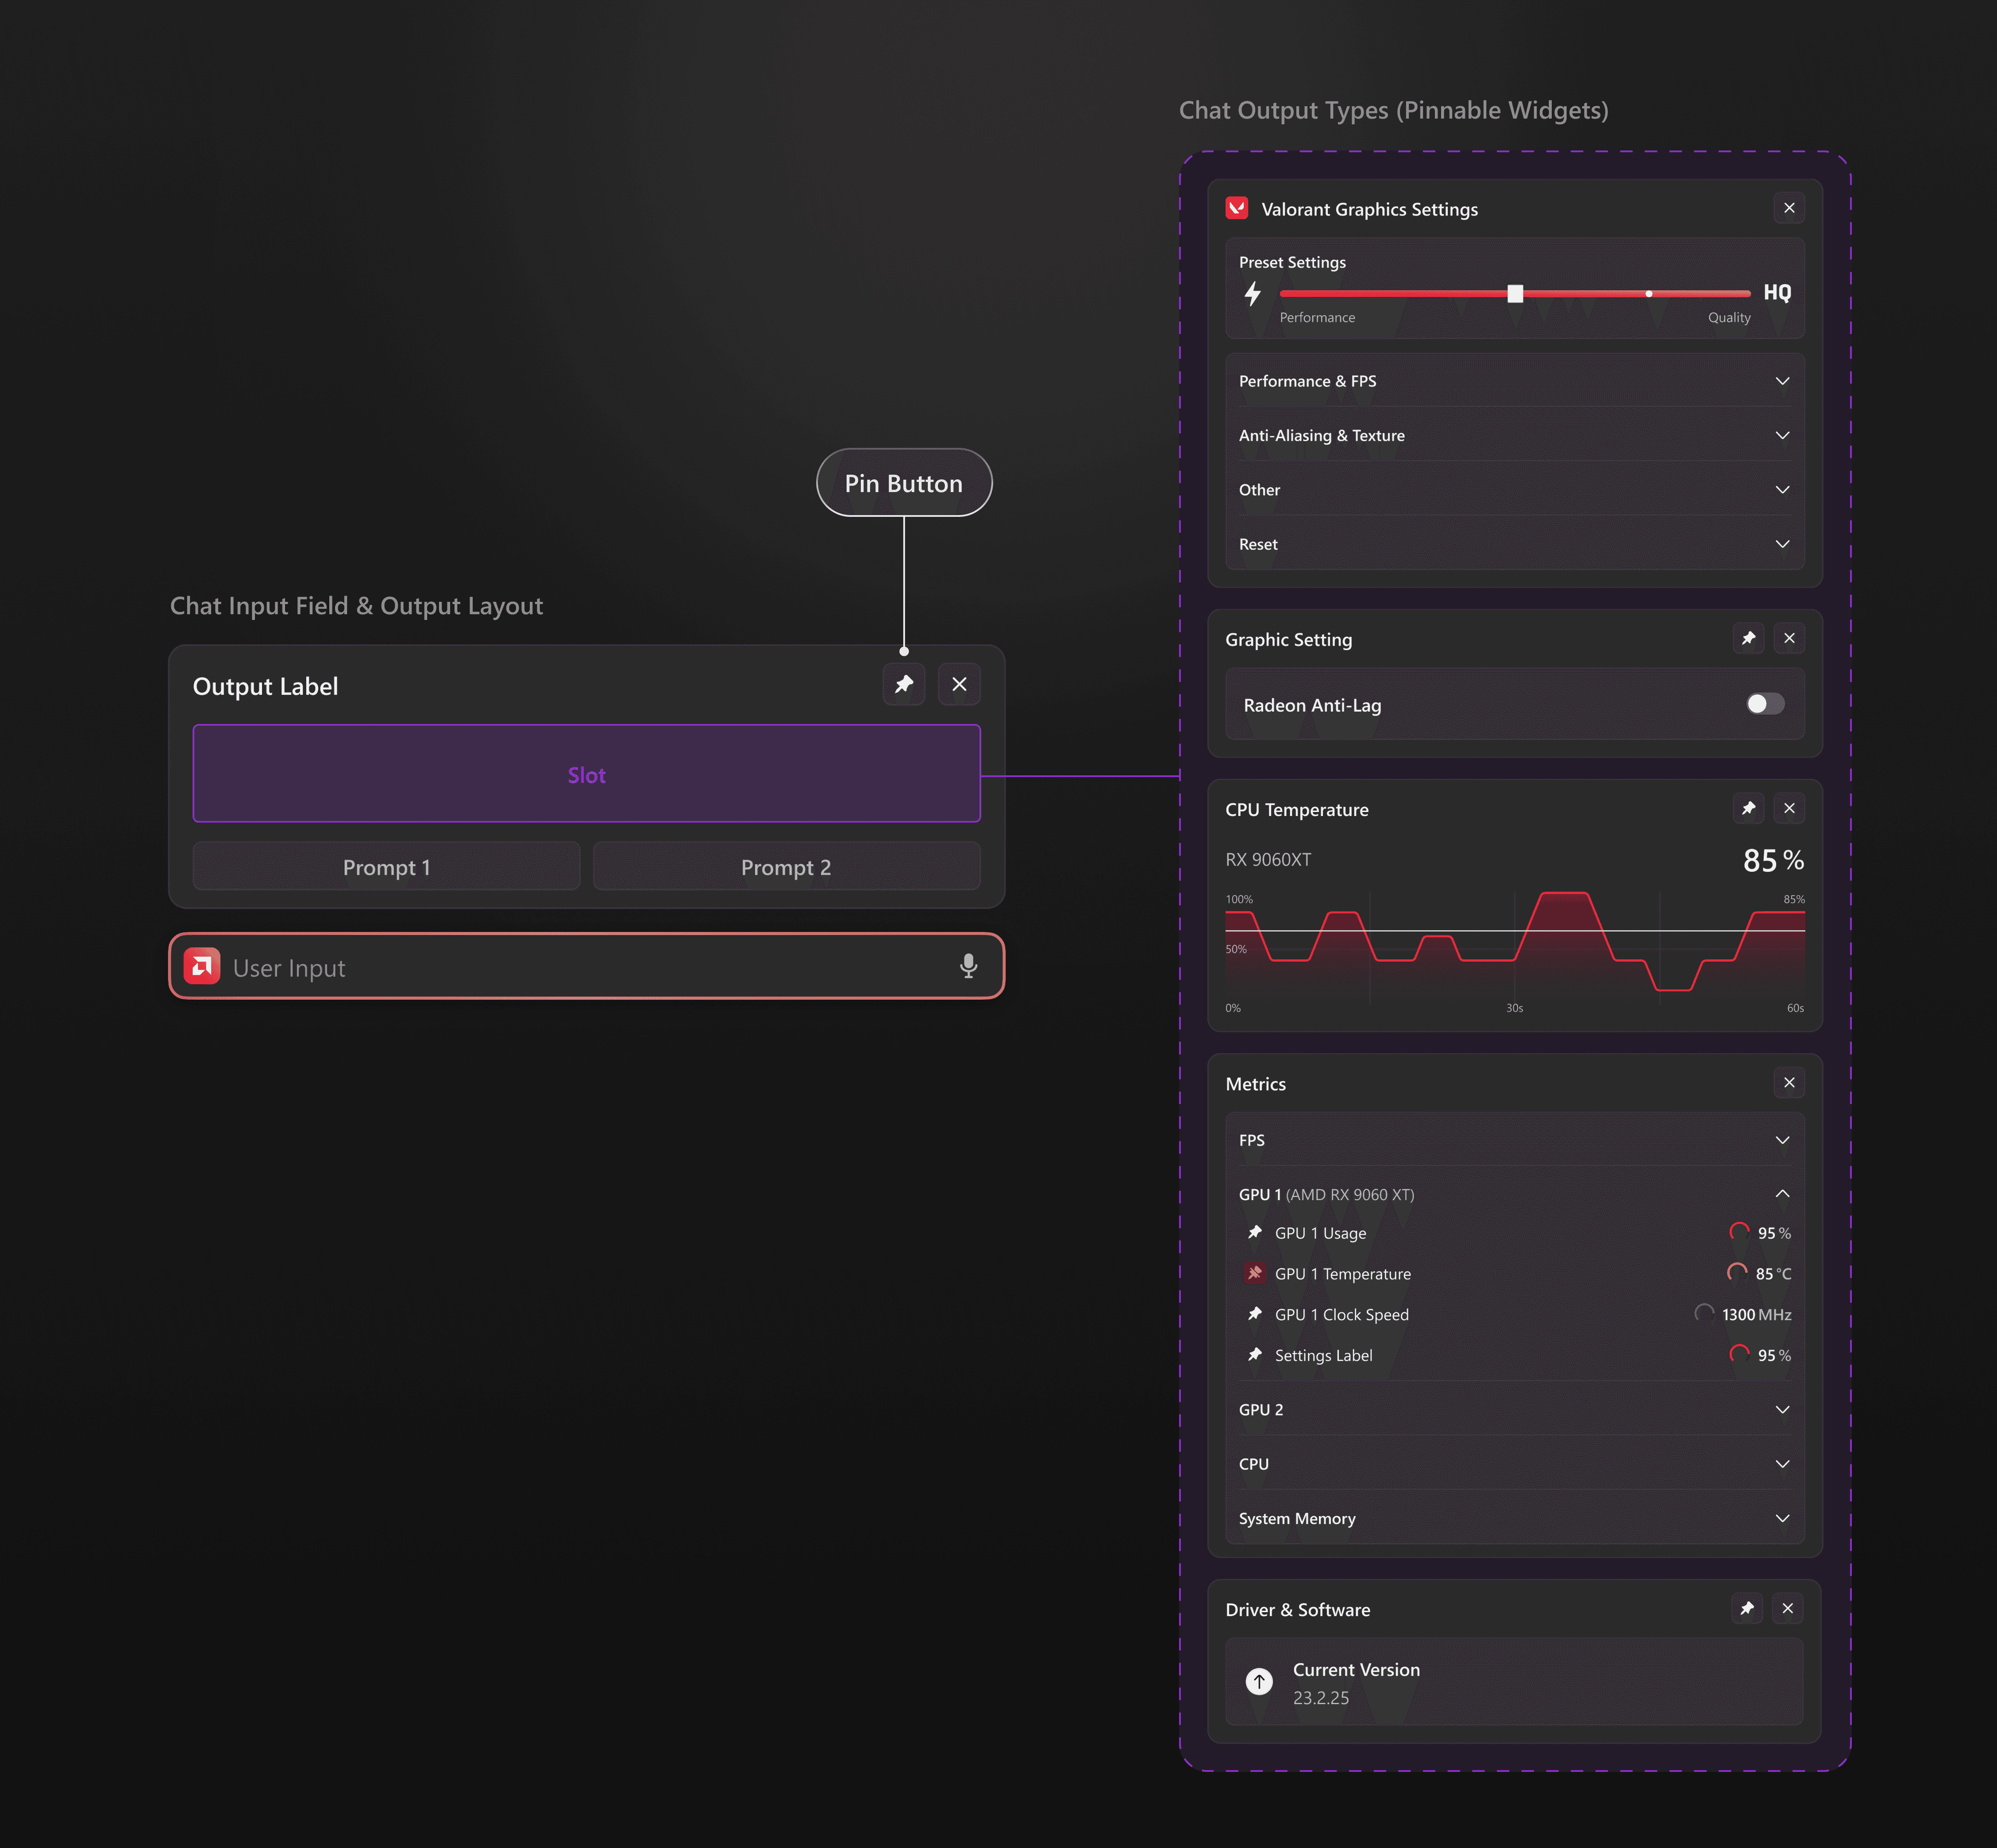Viewport: 1997px width, 1848px height.
Task: Open the Anti-Aliasing & Texture row
Action: [1781, 435]
